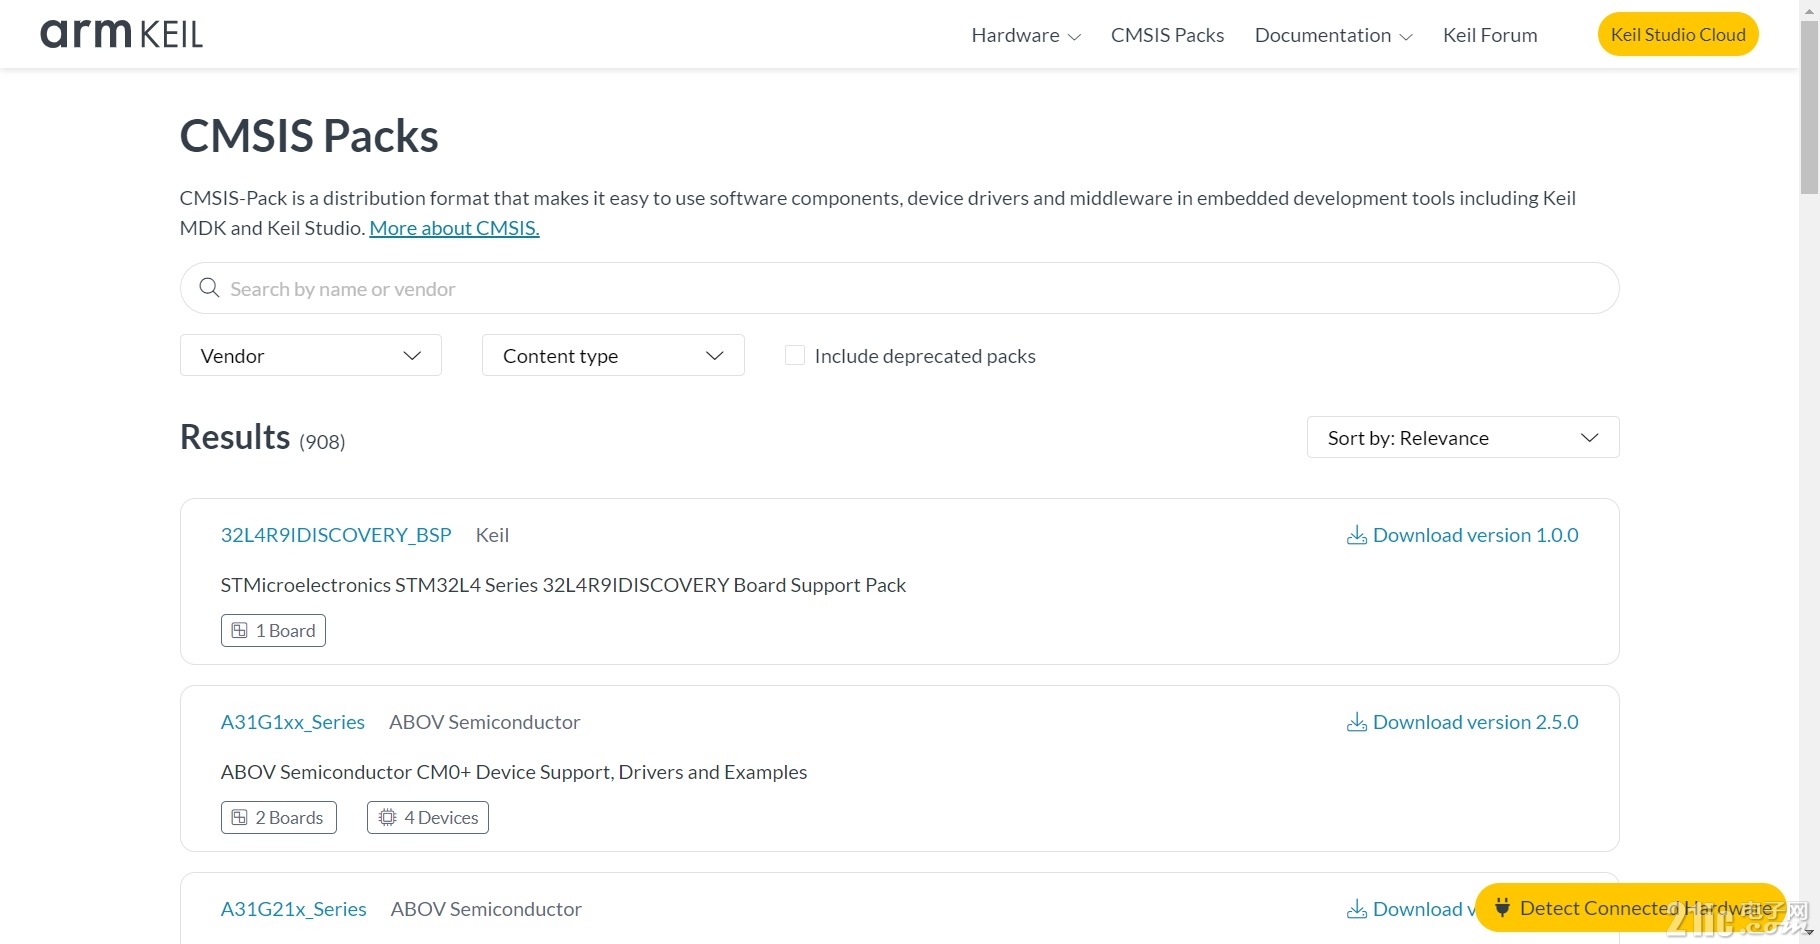This screenshot has width=1820, height=944.
Task: Click the 4 Devices tag
Action: (x=428, y=818)
